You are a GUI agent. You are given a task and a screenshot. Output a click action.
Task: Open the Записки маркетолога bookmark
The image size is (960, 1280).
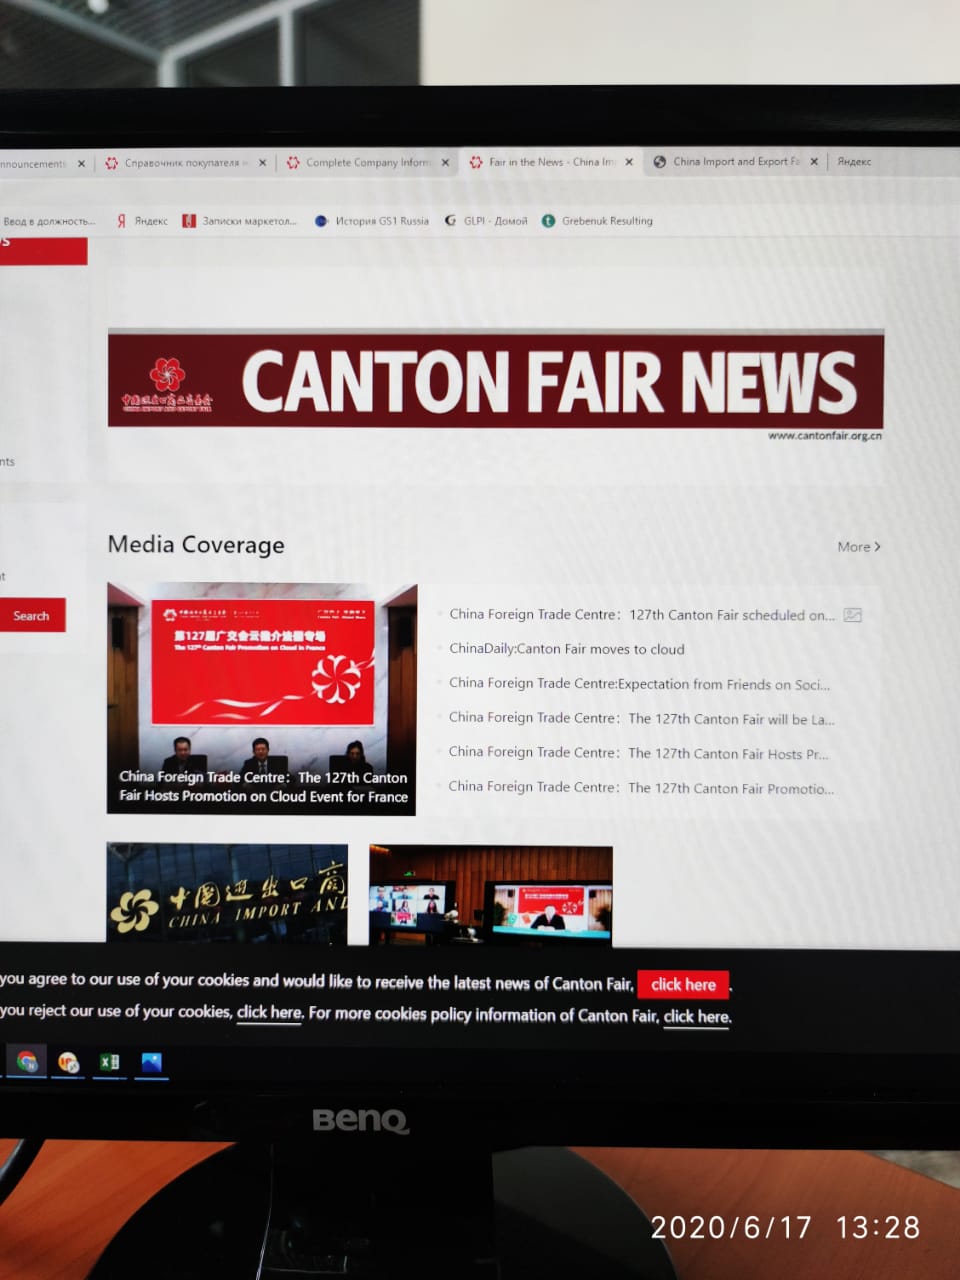[x=240, y=221]
